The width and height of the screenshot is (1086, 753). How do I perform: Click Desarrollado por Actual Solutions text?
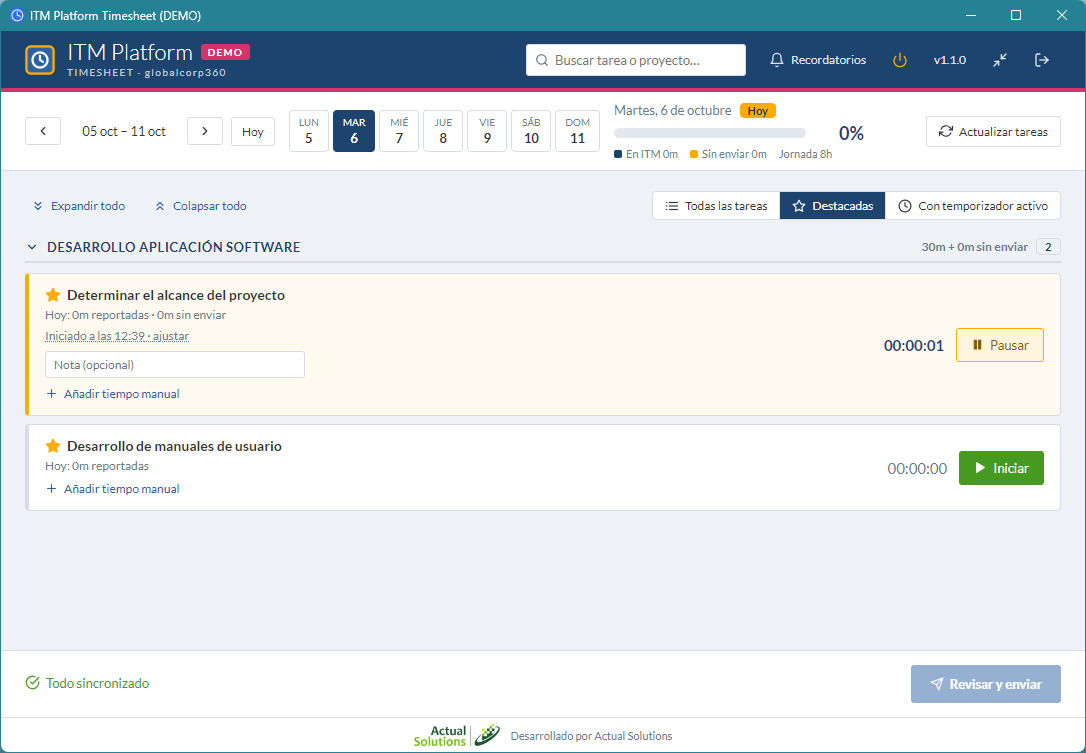[591, 736]
